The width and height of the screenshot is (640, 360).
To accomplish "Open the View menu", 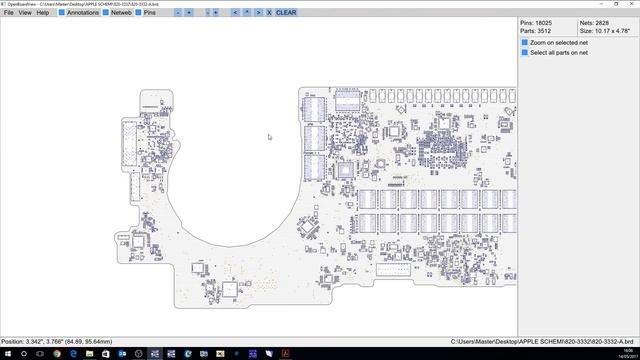I will [25, 13].
